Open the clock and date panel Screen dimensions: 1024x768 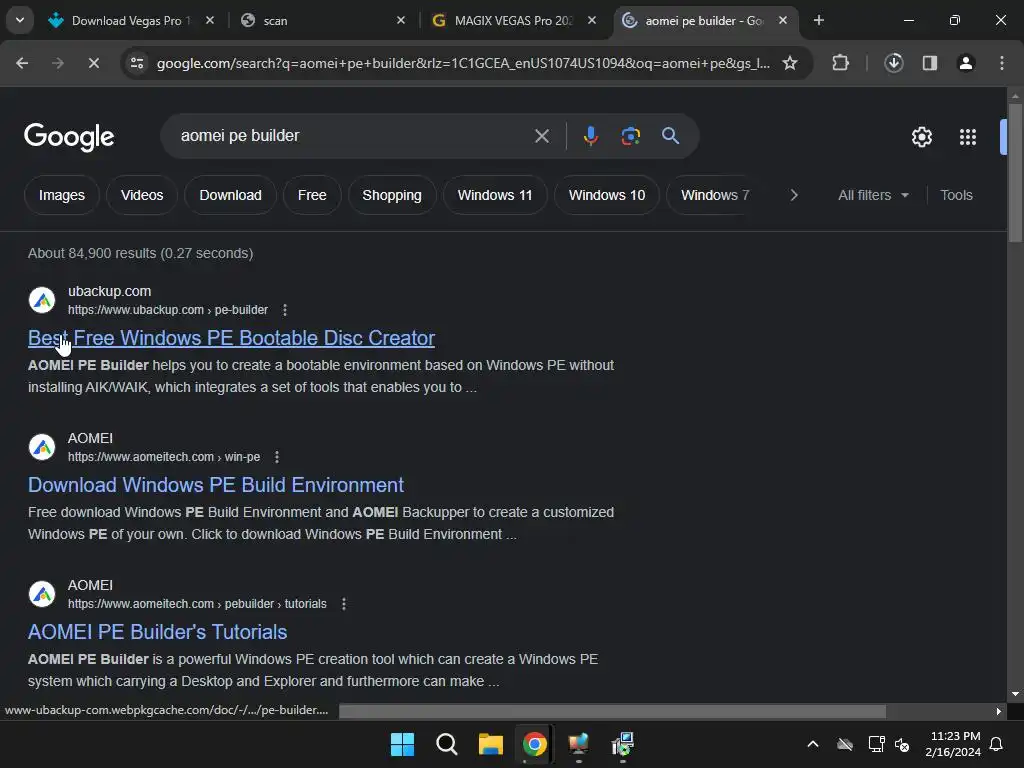click(x=953, y=744)
